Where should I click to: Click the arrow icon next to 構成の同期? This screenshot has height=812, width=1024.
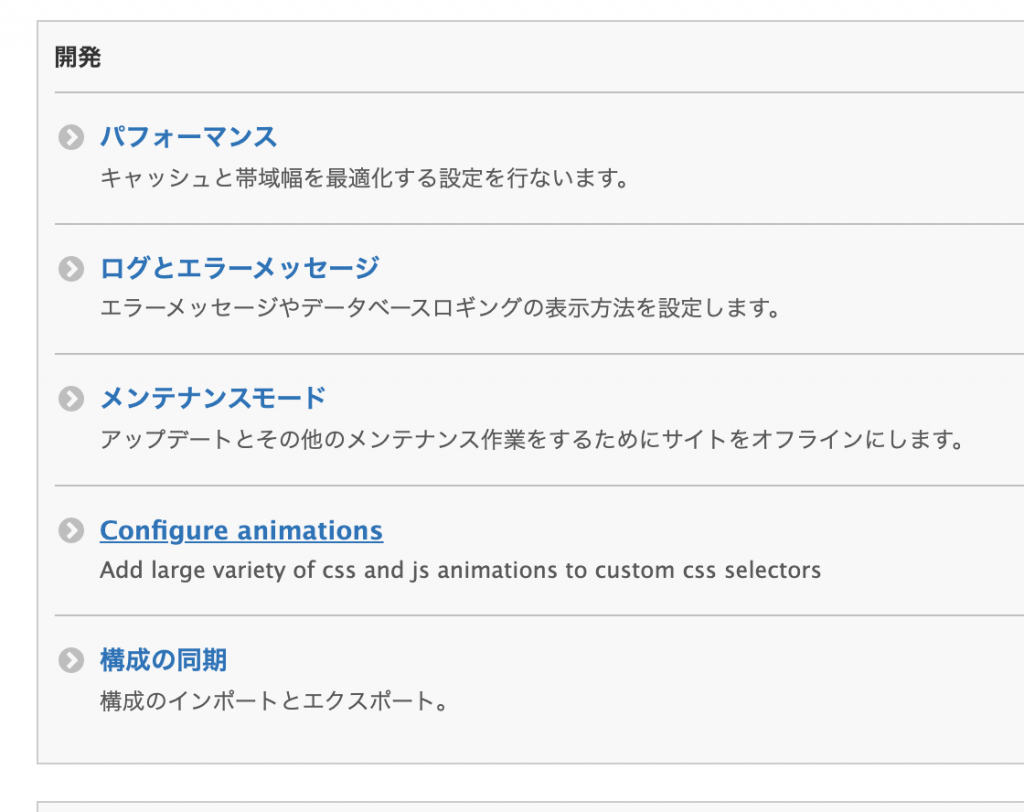[70, 661]
